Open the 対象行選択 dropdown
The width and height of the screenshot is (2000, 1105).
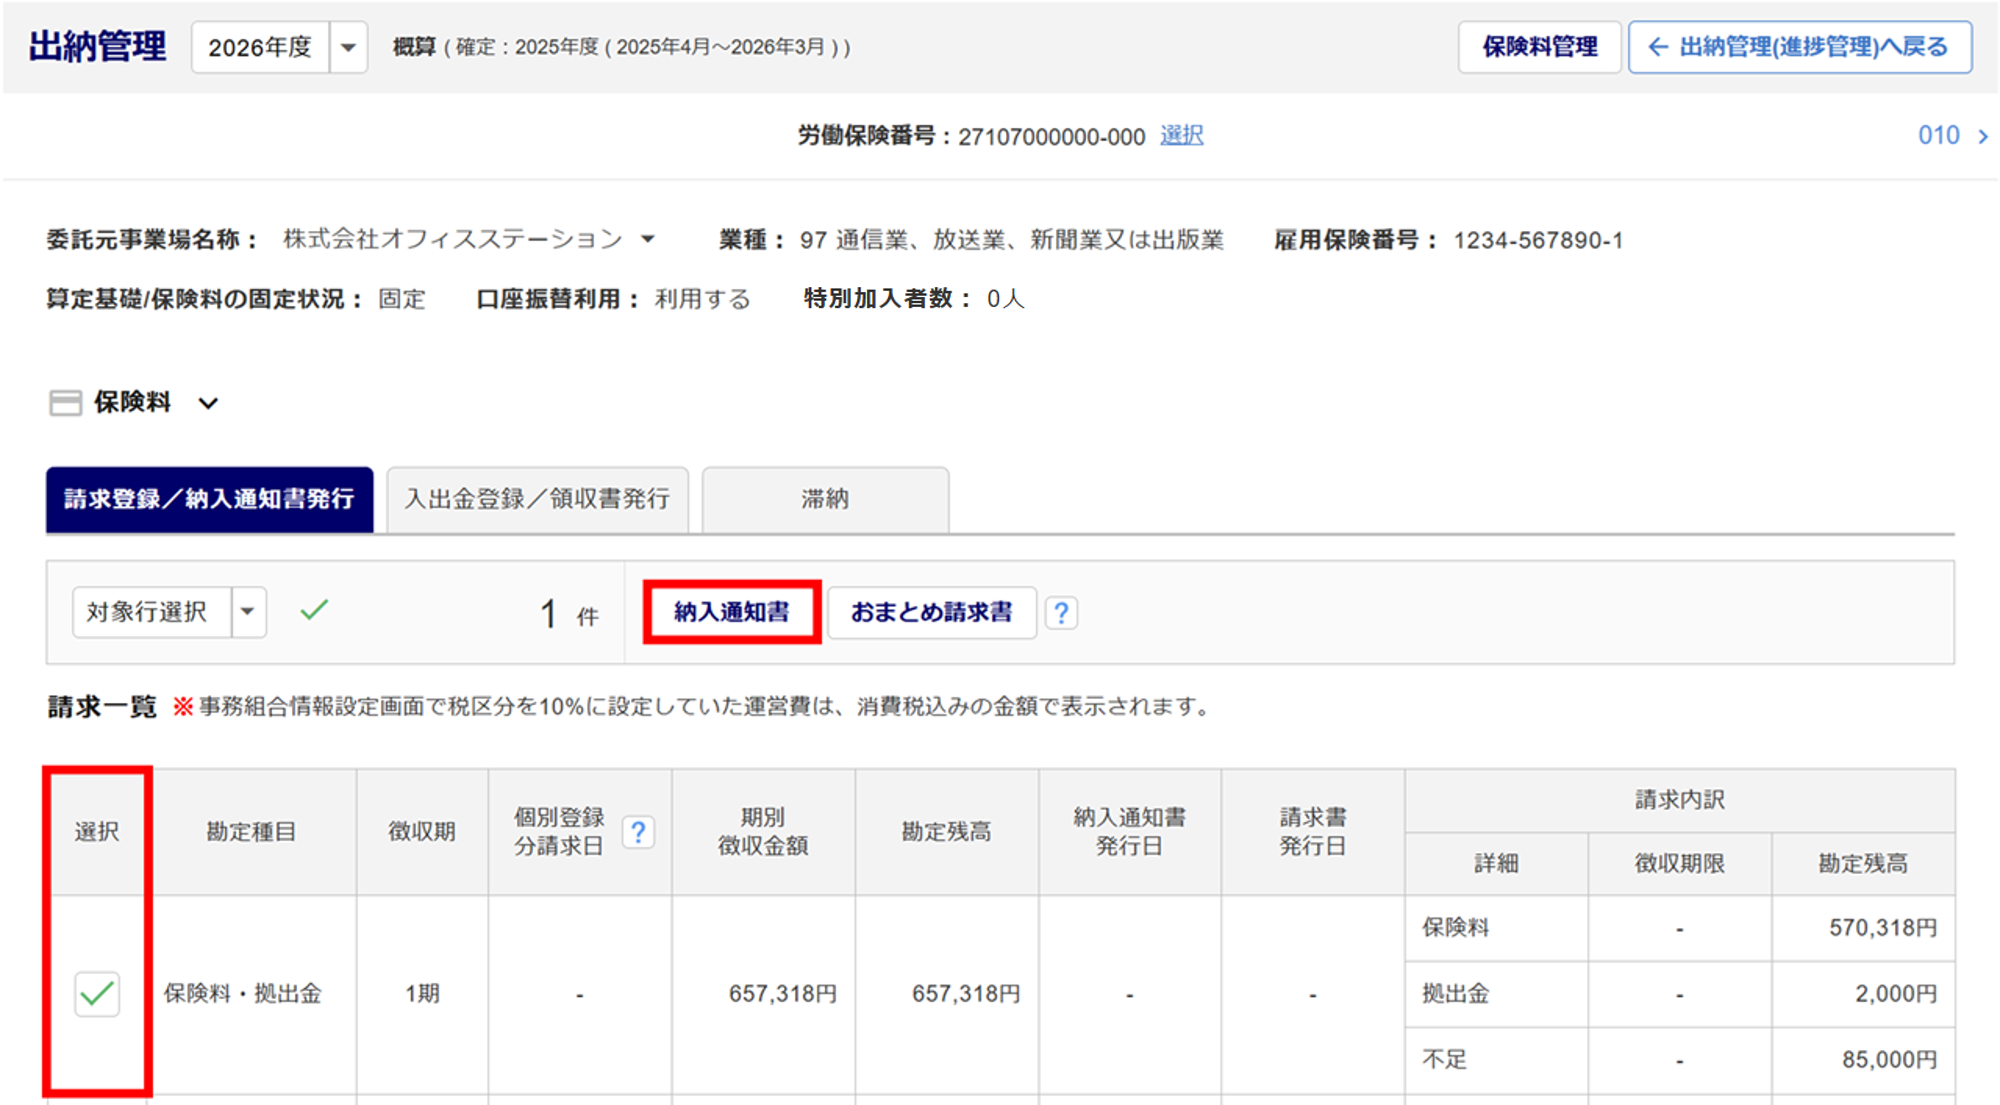click(x=169, y=612)
